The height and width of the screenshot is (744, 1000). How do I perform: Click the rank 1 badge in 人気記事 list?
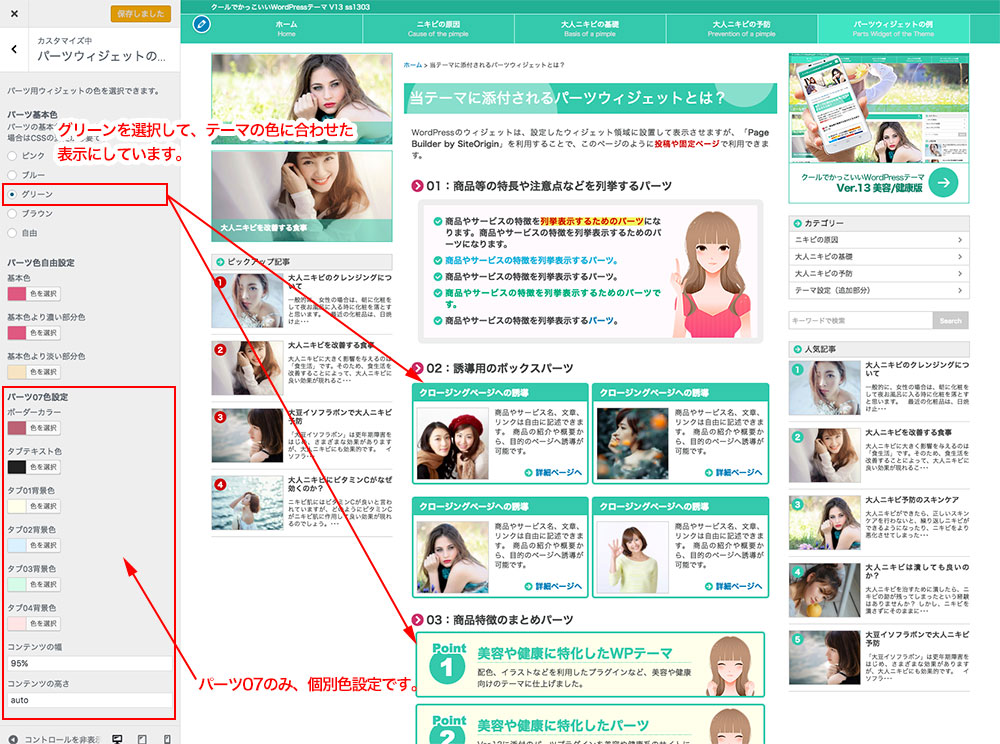(797, 369)
